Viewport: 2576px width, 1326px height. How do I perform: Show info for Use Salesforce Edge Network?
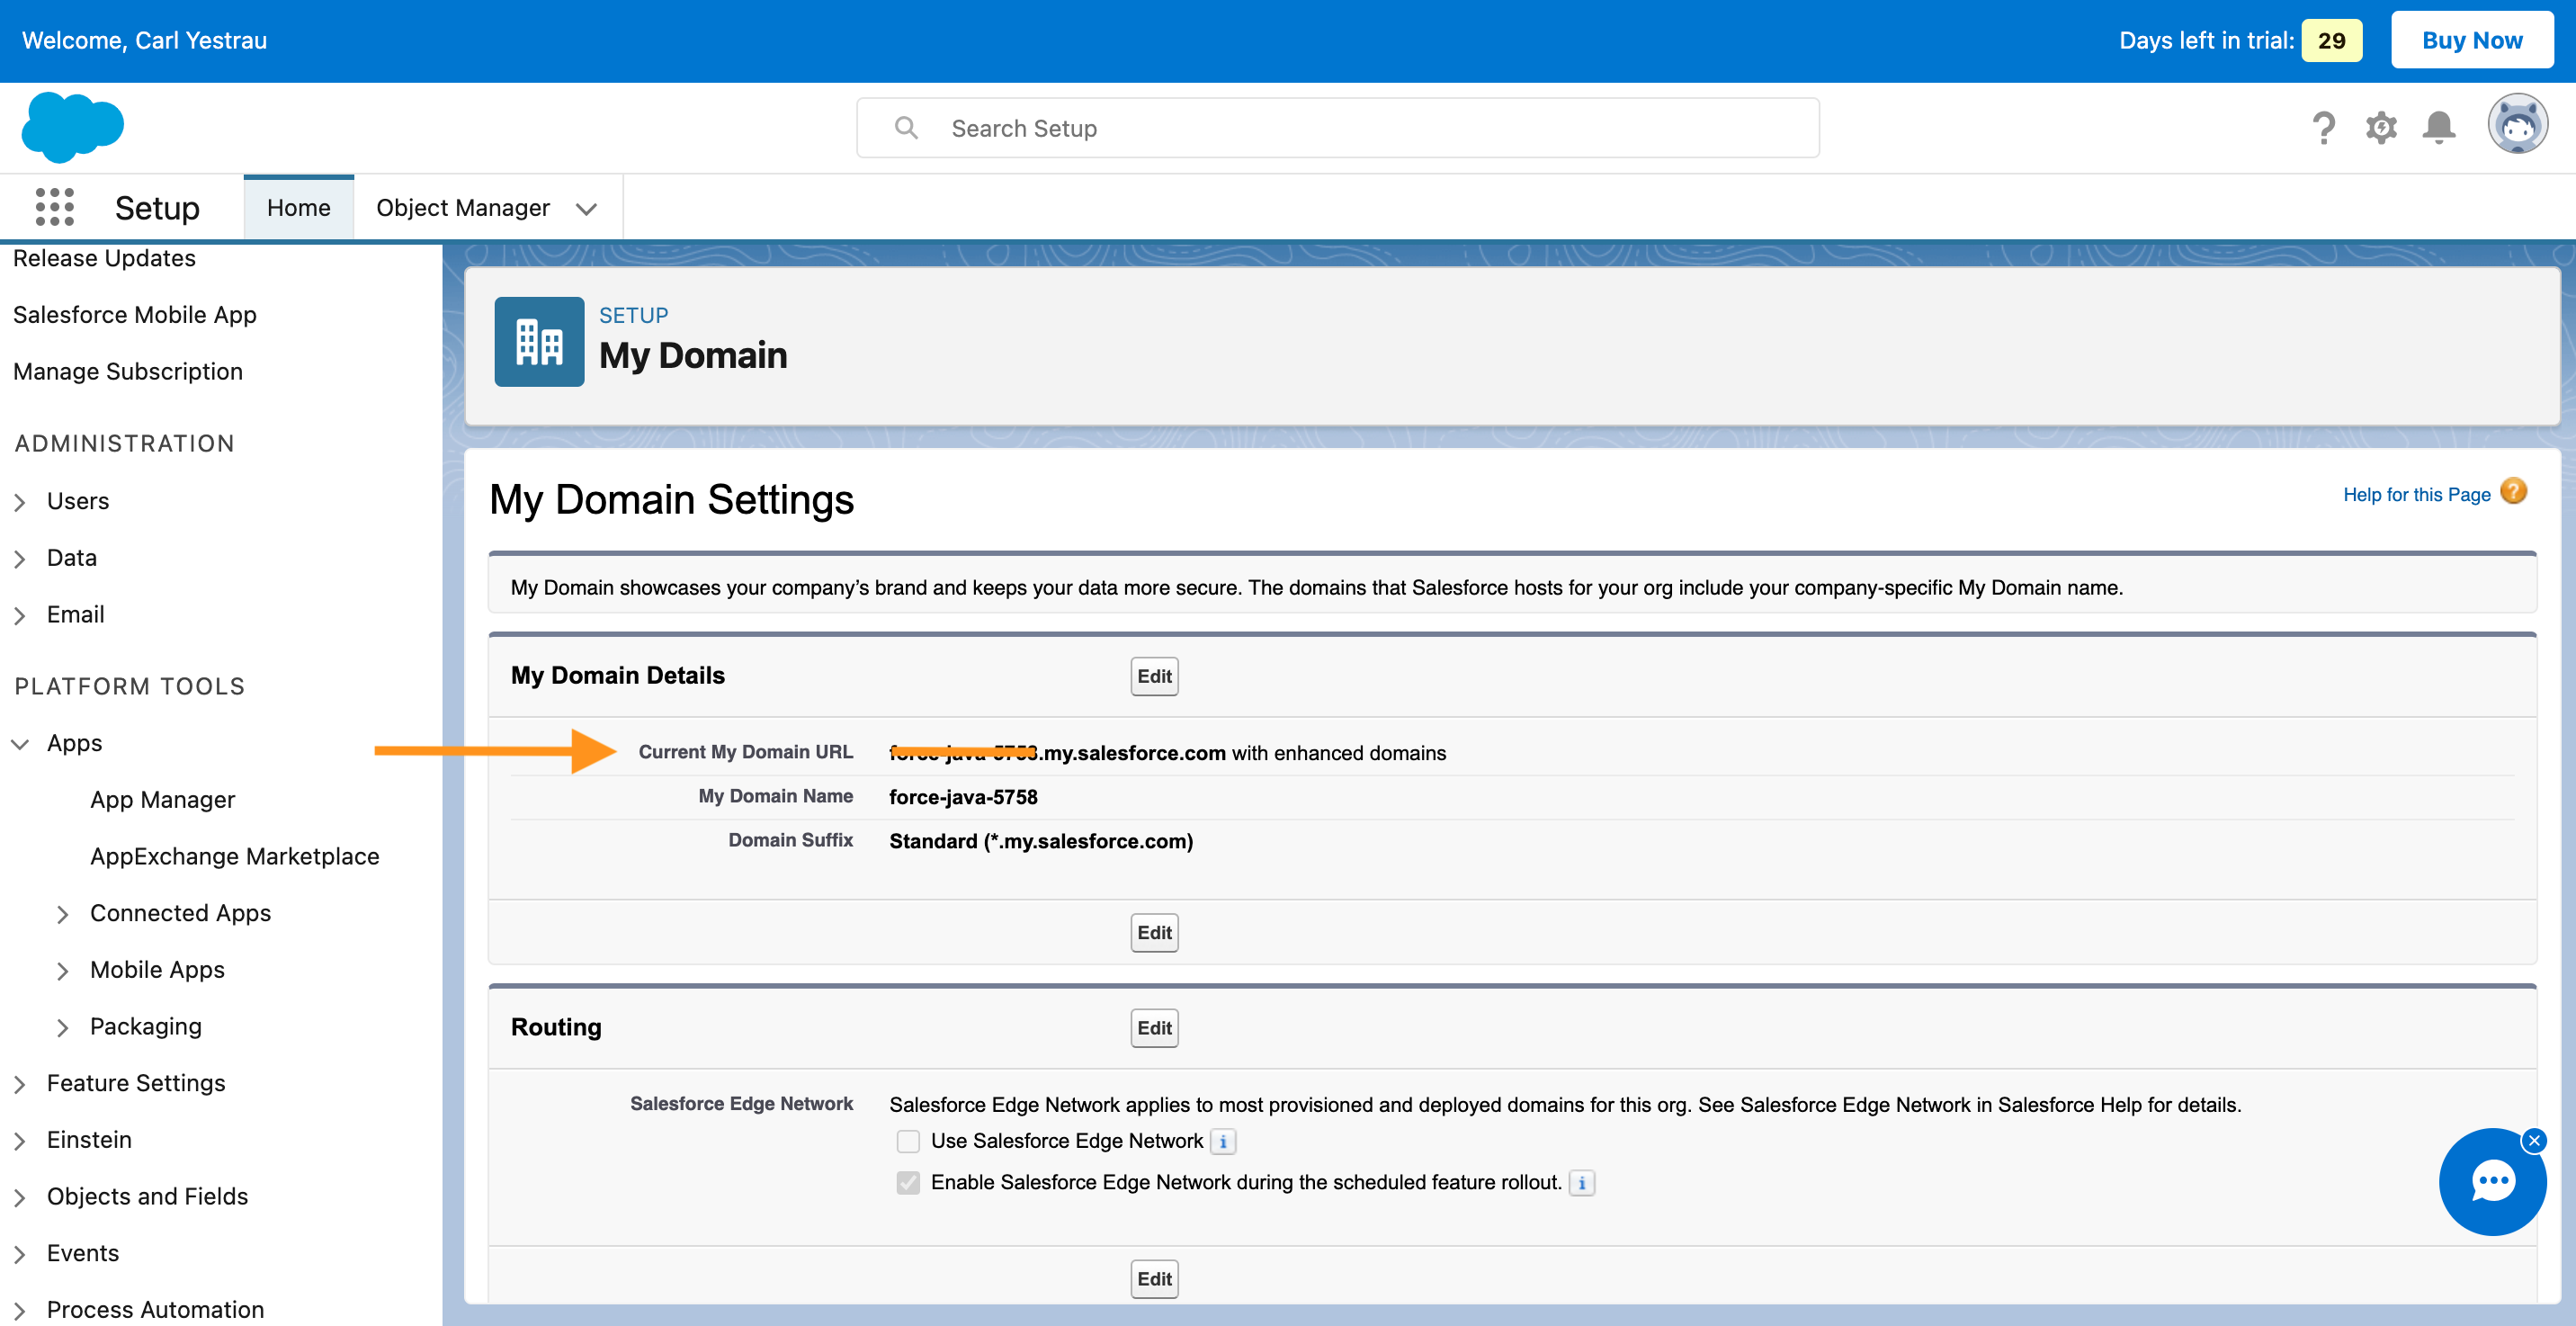(1223, 1141)
